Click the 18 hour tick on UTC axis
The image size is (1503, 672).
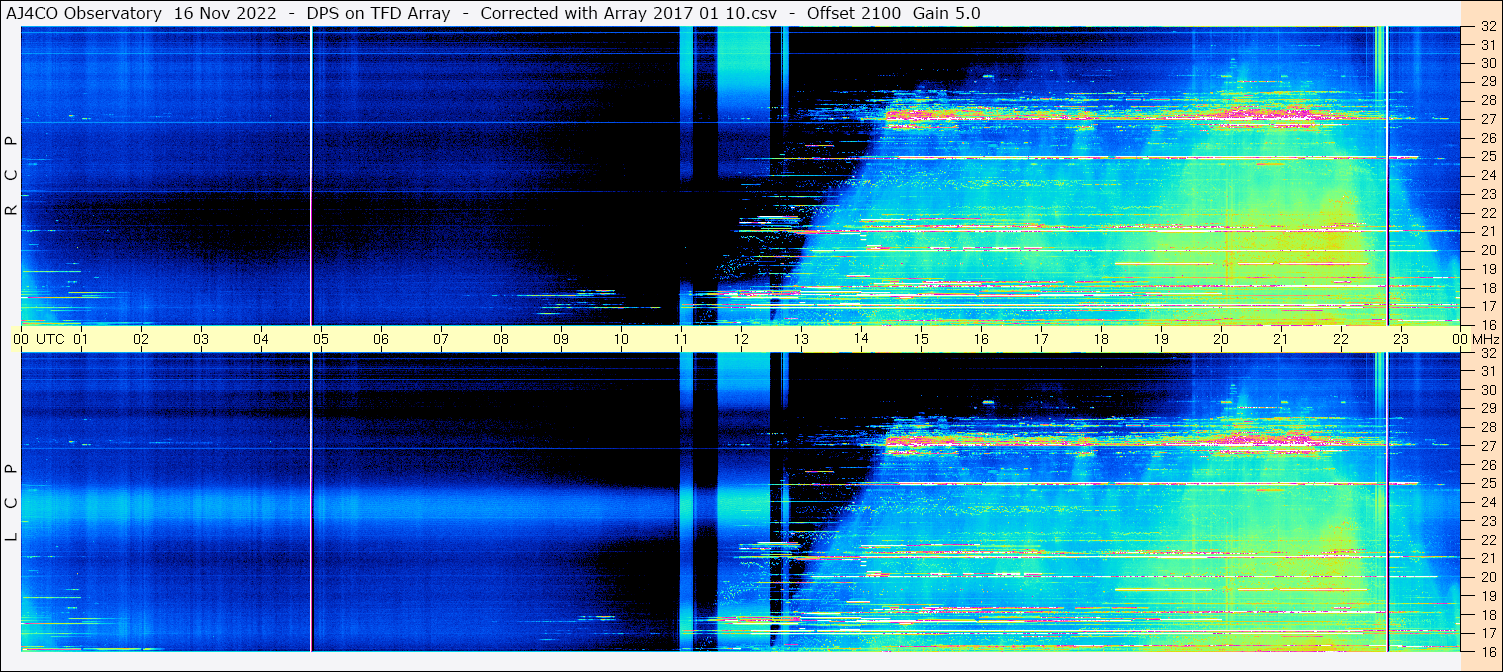(1101, 339)
